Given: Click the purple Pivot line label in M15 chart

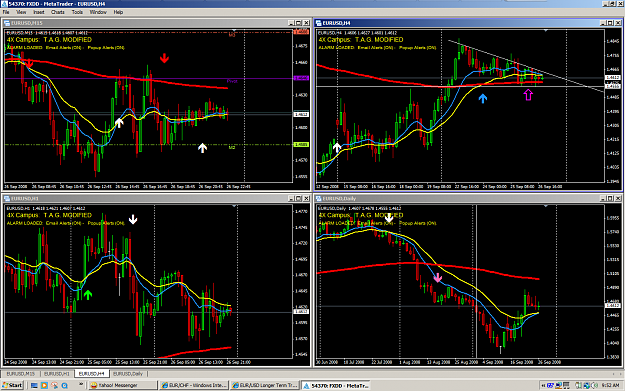Looking at the screenshot, I should pyautogui.click(x=232, y=81).
